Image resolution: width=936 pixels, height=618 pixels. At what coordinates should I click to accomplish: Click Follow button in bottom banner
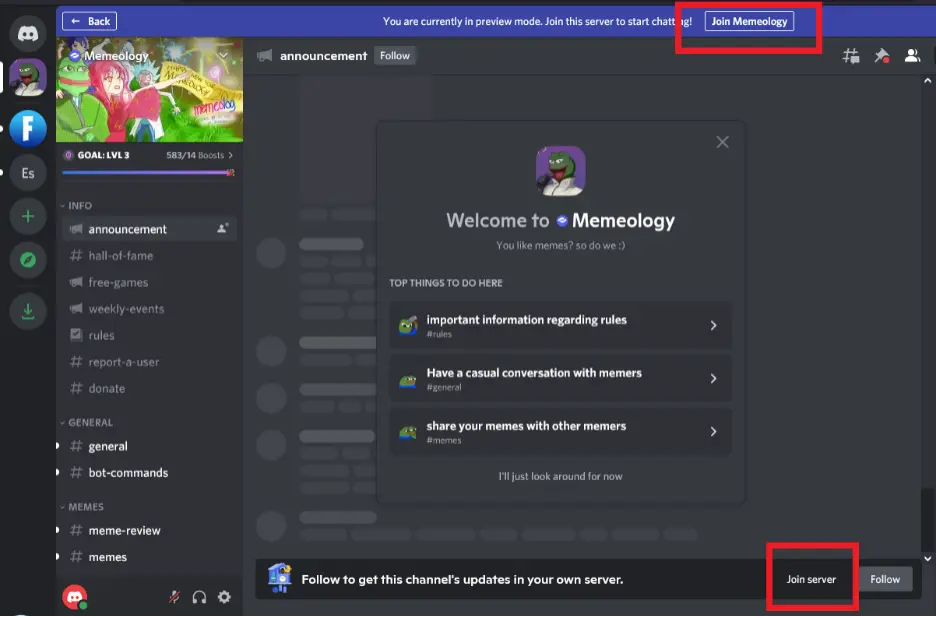885,579
